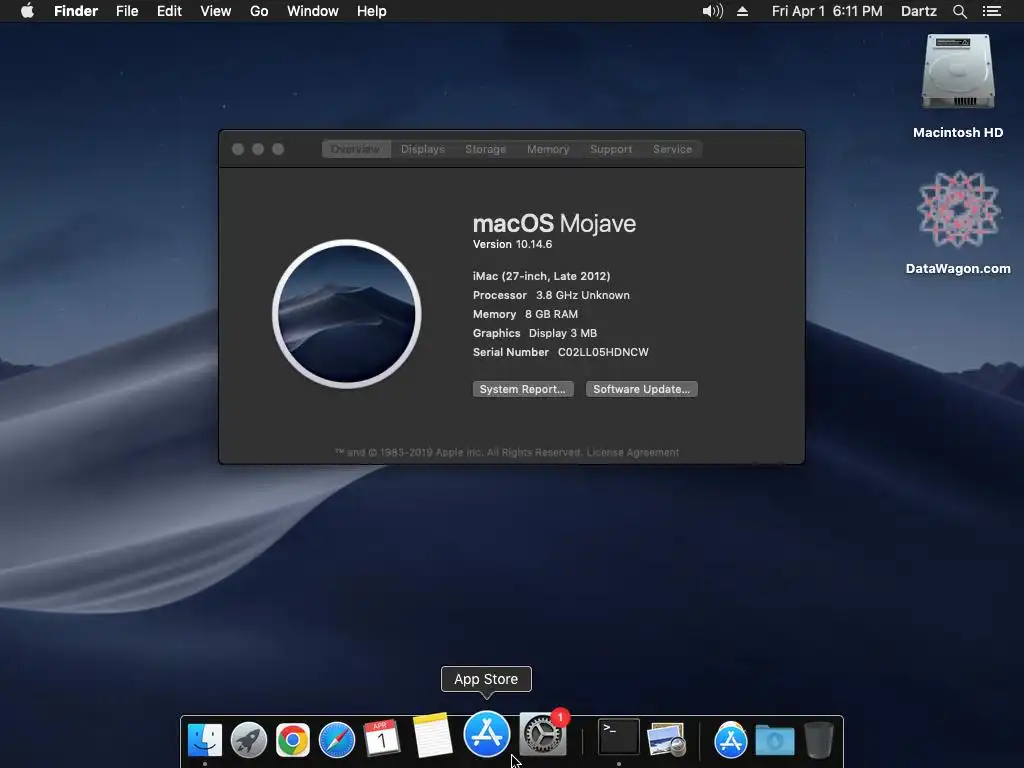Image resolution: width=1024 pixels, height=768 pixels.
Task: Open Google Chrome from the Dock
Action: point(293,740)
